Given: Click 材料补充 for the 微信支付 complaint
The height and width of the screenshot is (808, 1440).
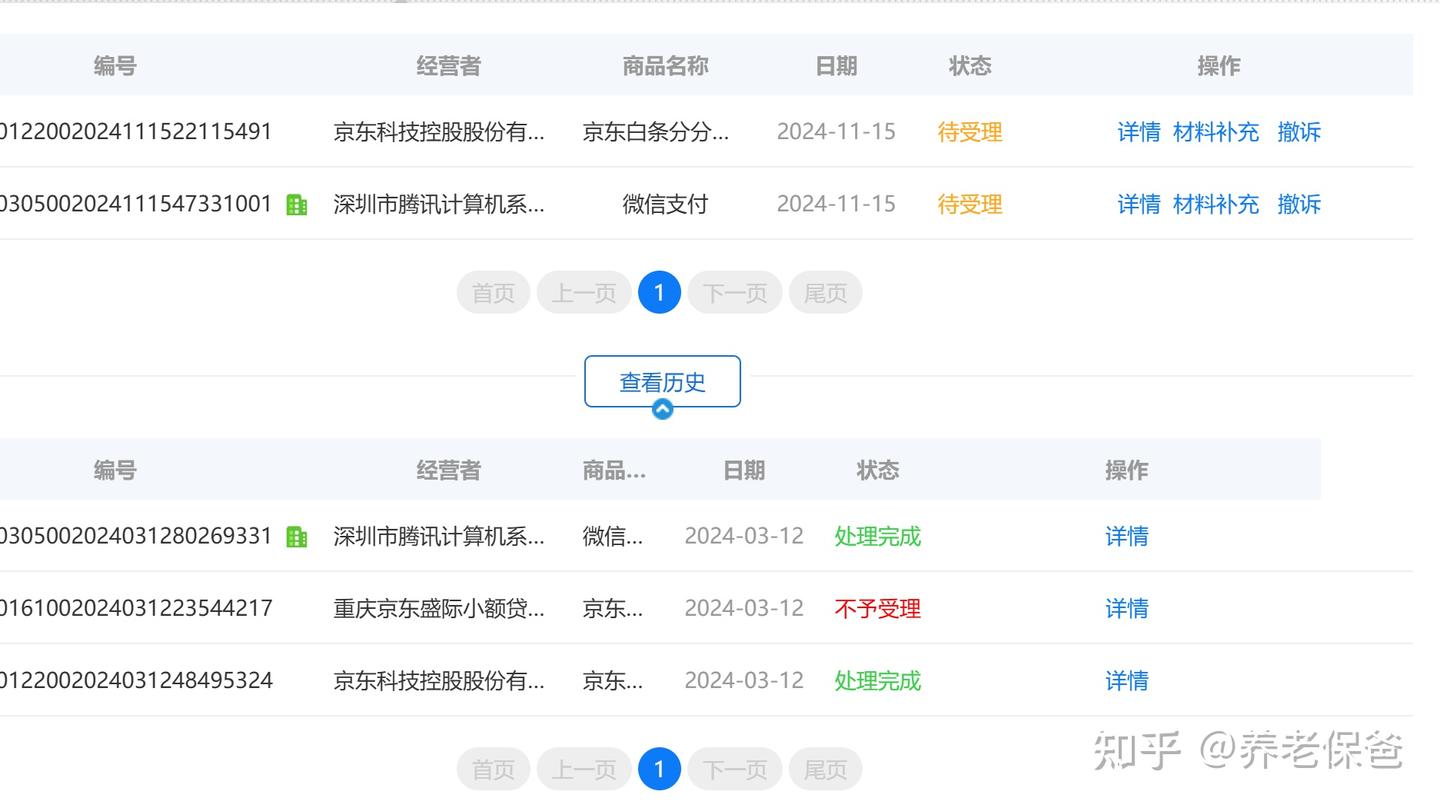Looking at the screenshot, I should point(1216,204).
